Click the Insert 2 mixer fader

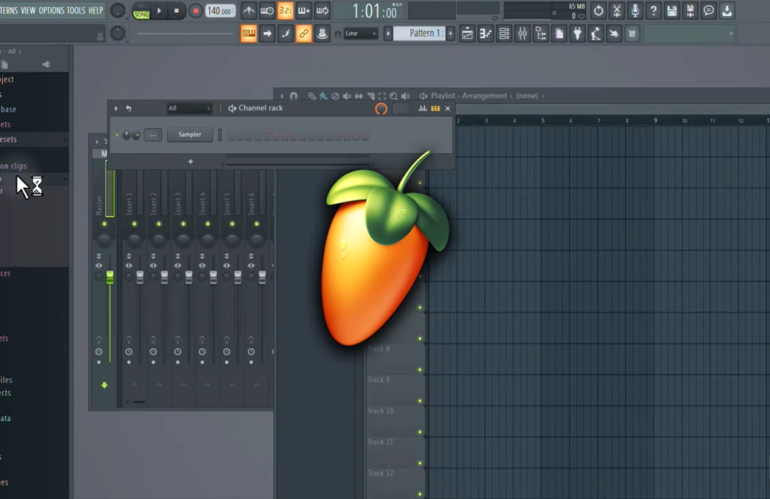click(164, 277)
